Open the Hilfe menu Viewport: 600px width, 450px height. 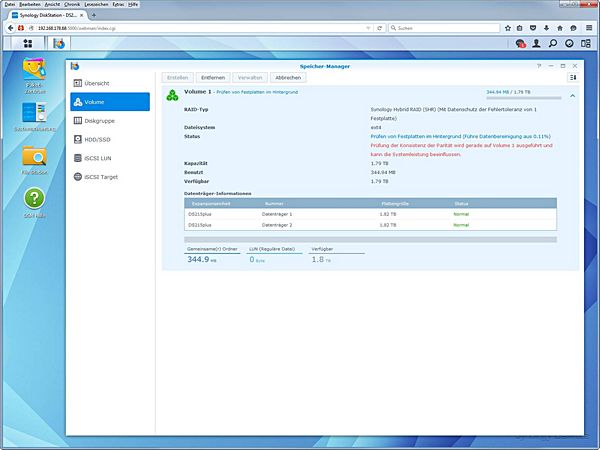coord(133,4)
